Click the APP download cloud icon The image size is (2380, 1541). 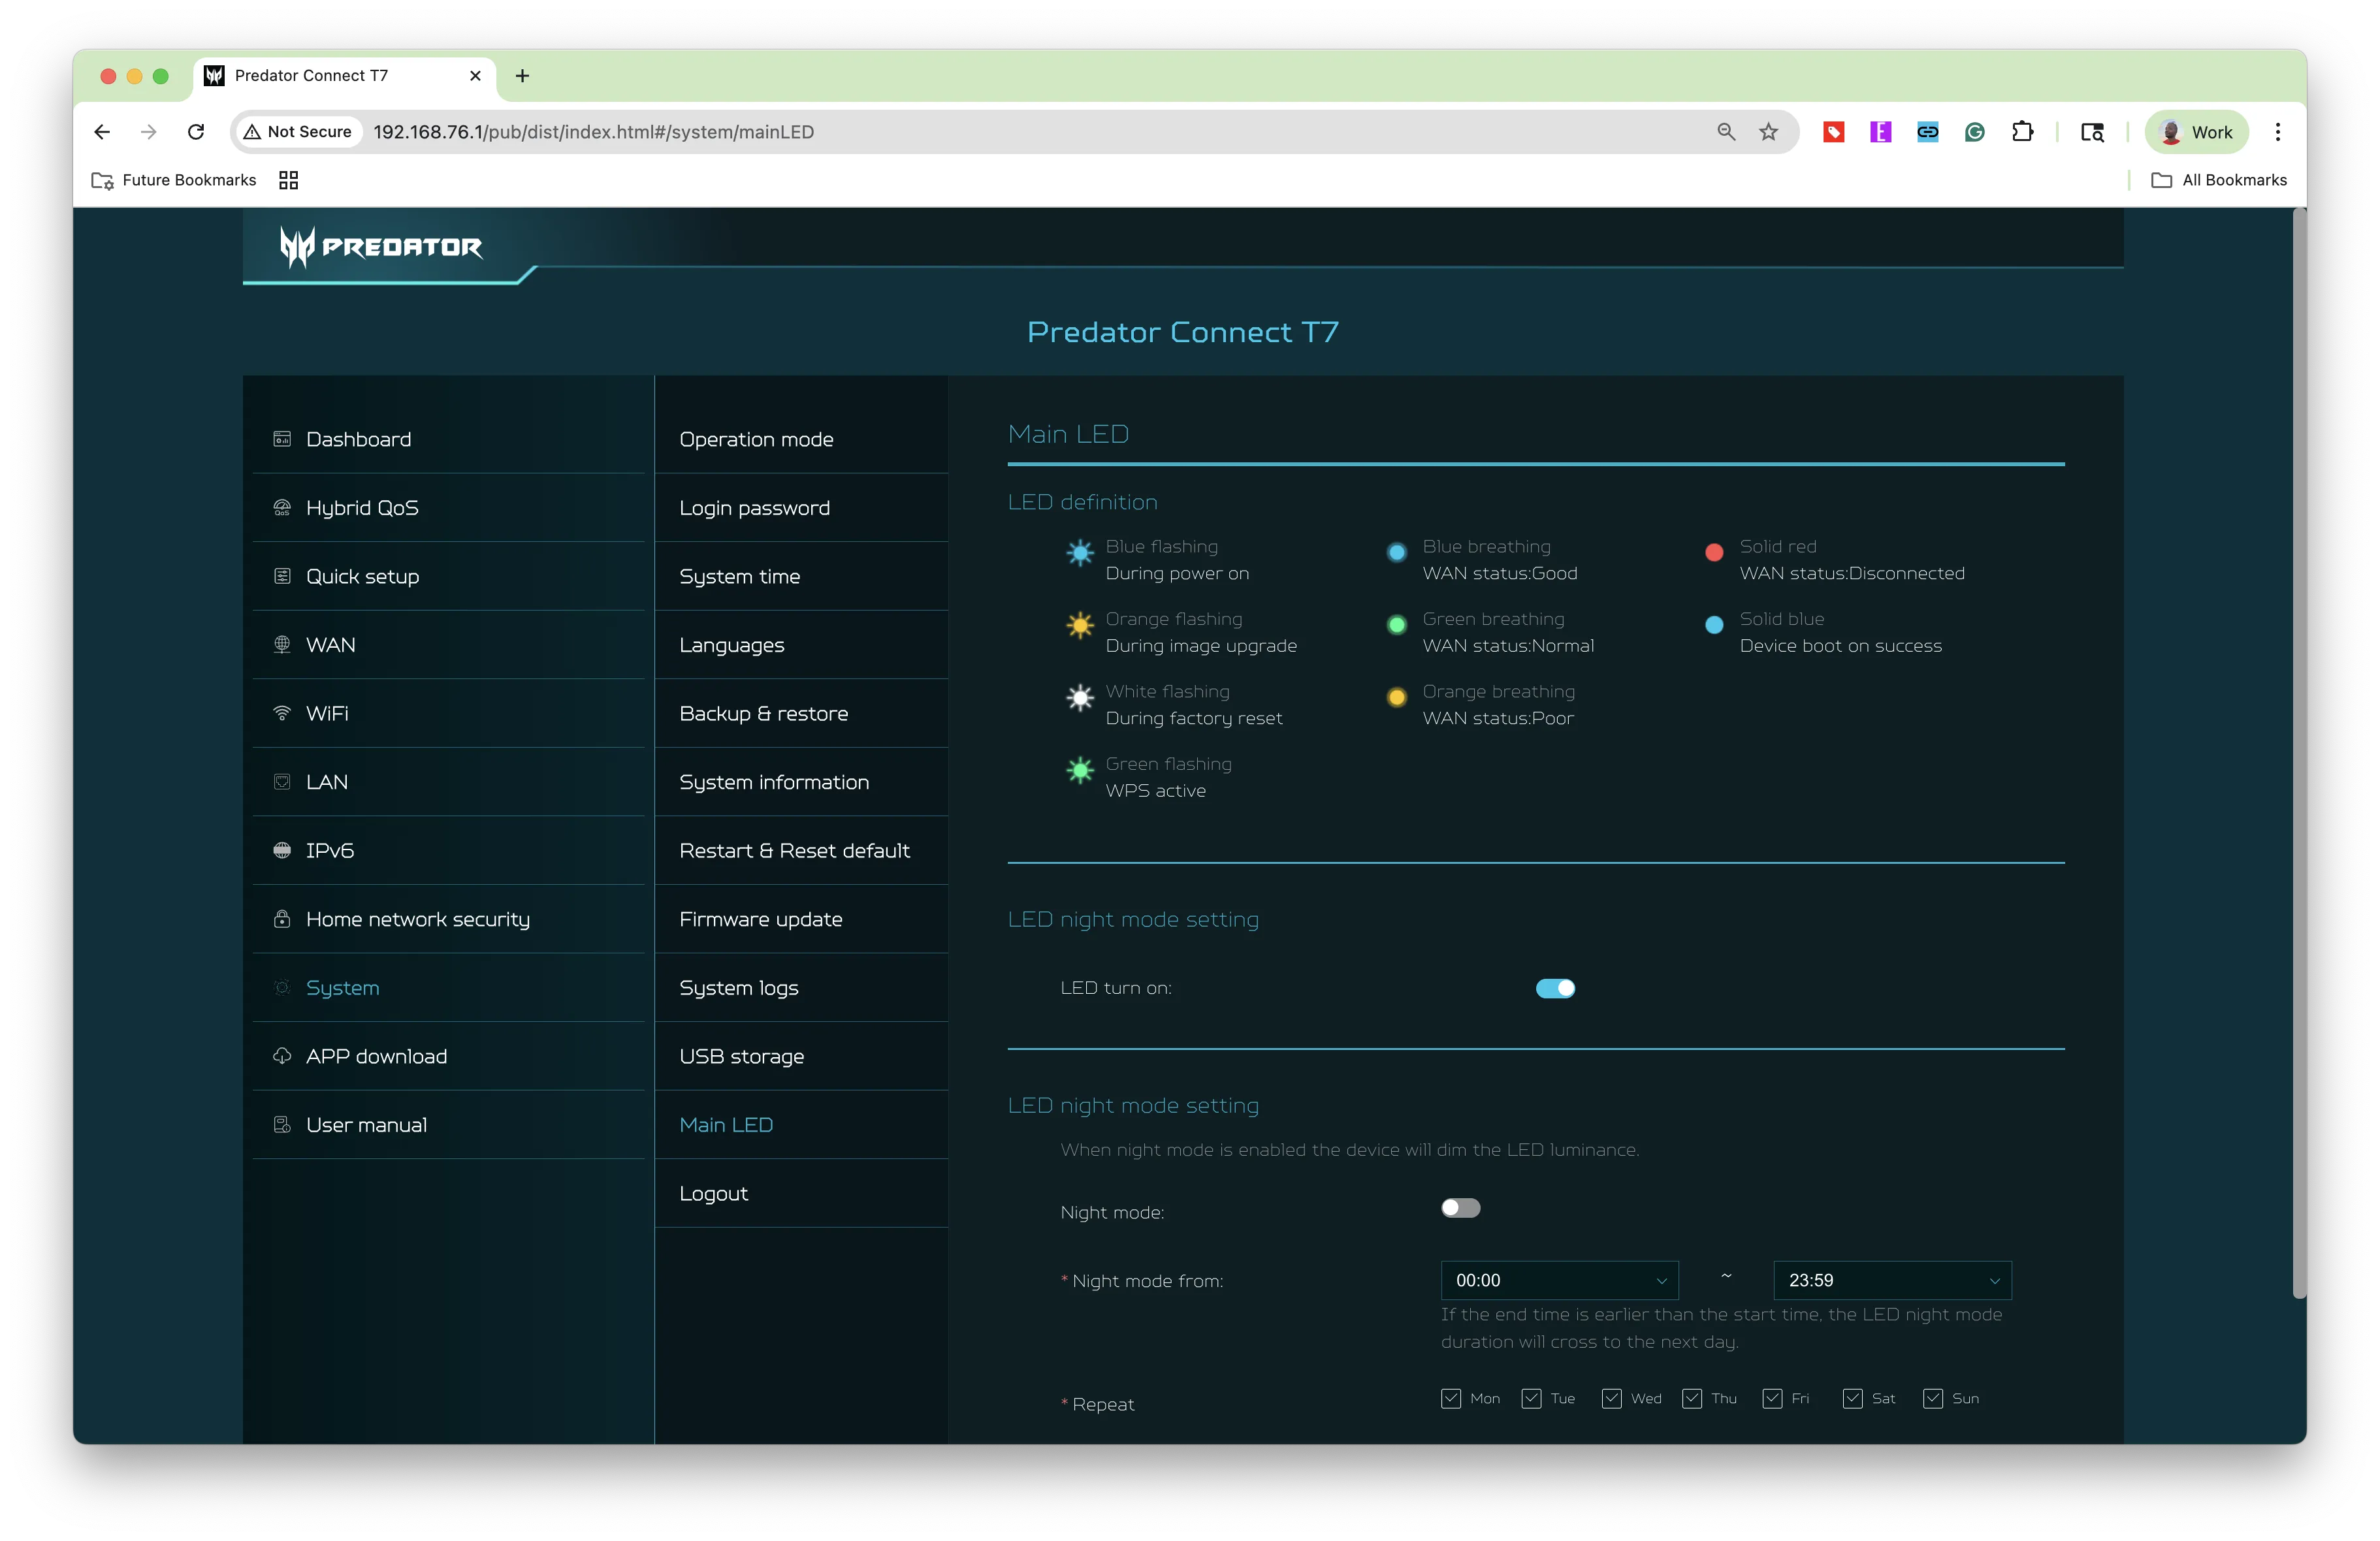[282, 1056]
